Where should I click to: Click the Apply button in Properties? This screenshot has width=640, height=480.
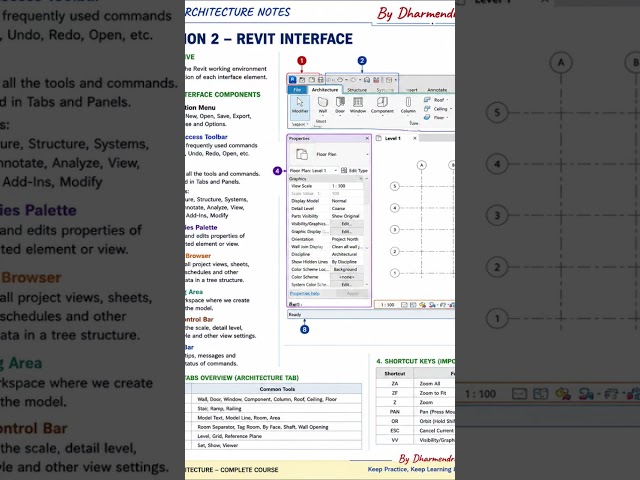pyautogui.click(x=352, y=293)
